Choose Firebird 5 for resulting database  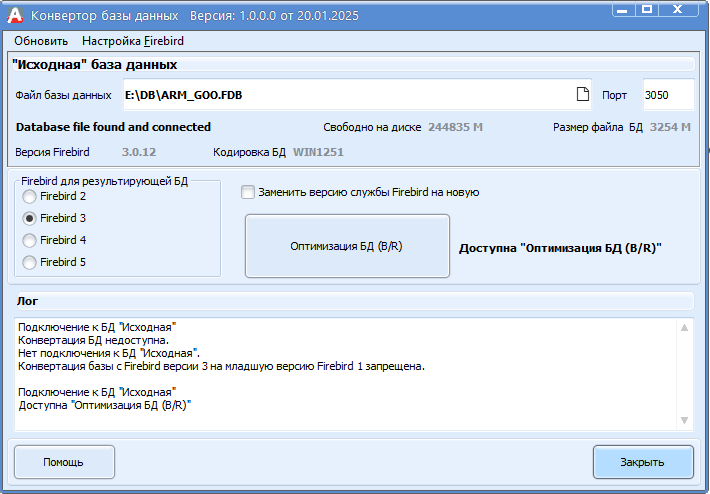tap(30, 262)
